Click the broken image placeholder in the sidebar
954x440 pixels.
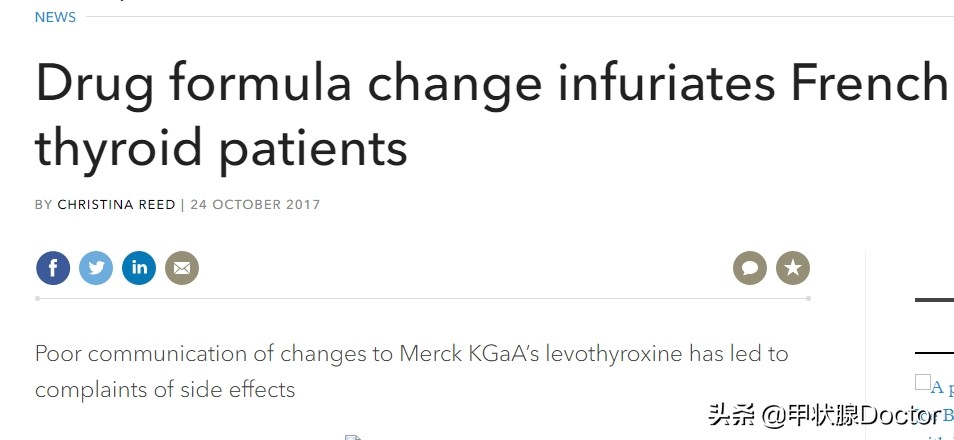pos(922,382)
